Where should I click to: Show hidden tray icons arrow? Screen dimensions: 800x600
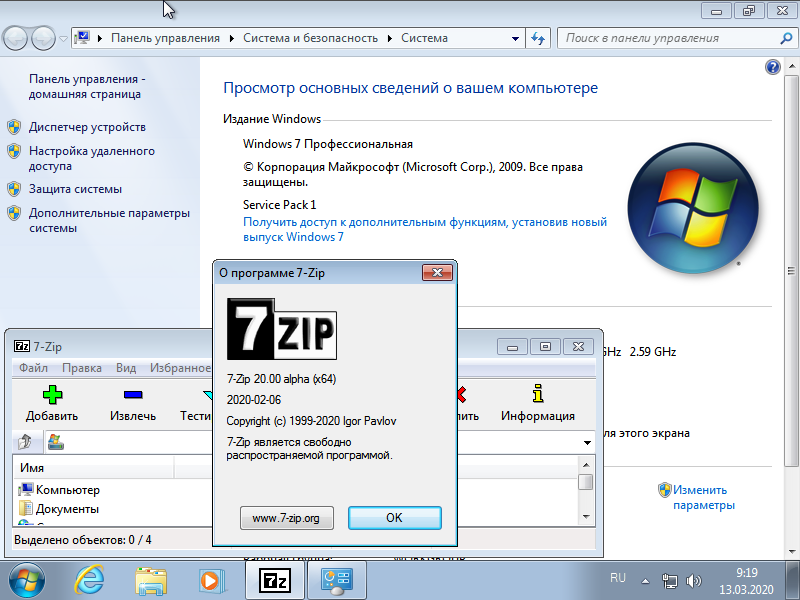[x=645, y=581]
